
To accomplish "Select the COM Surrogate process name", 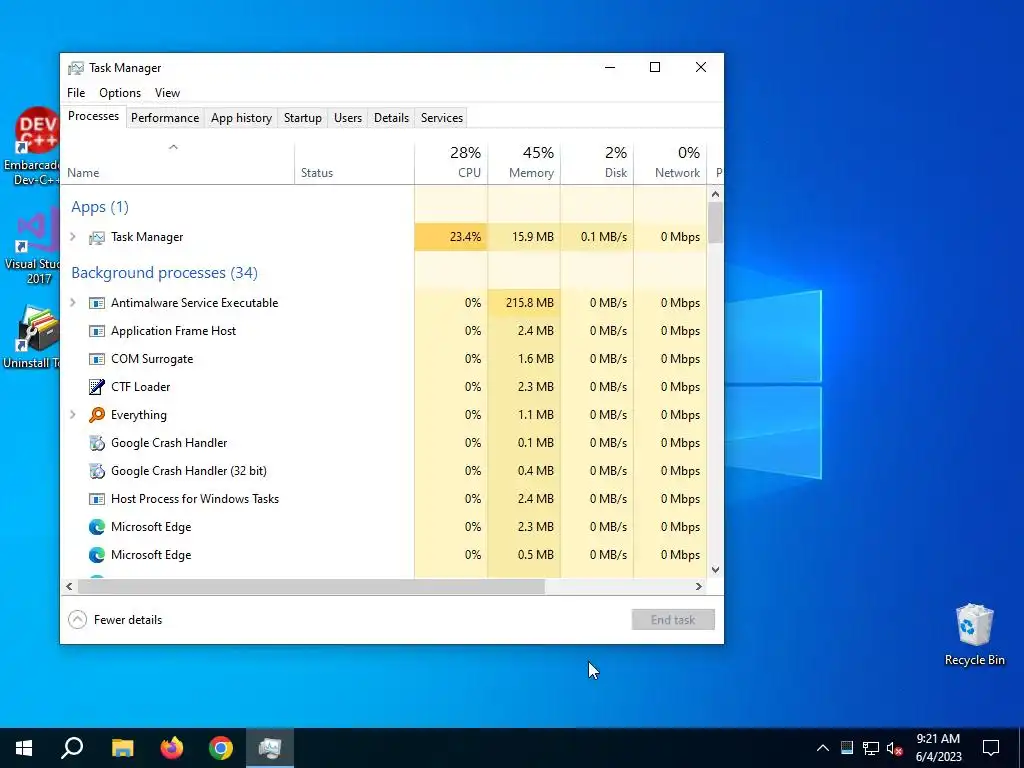I will pos(152,359).
